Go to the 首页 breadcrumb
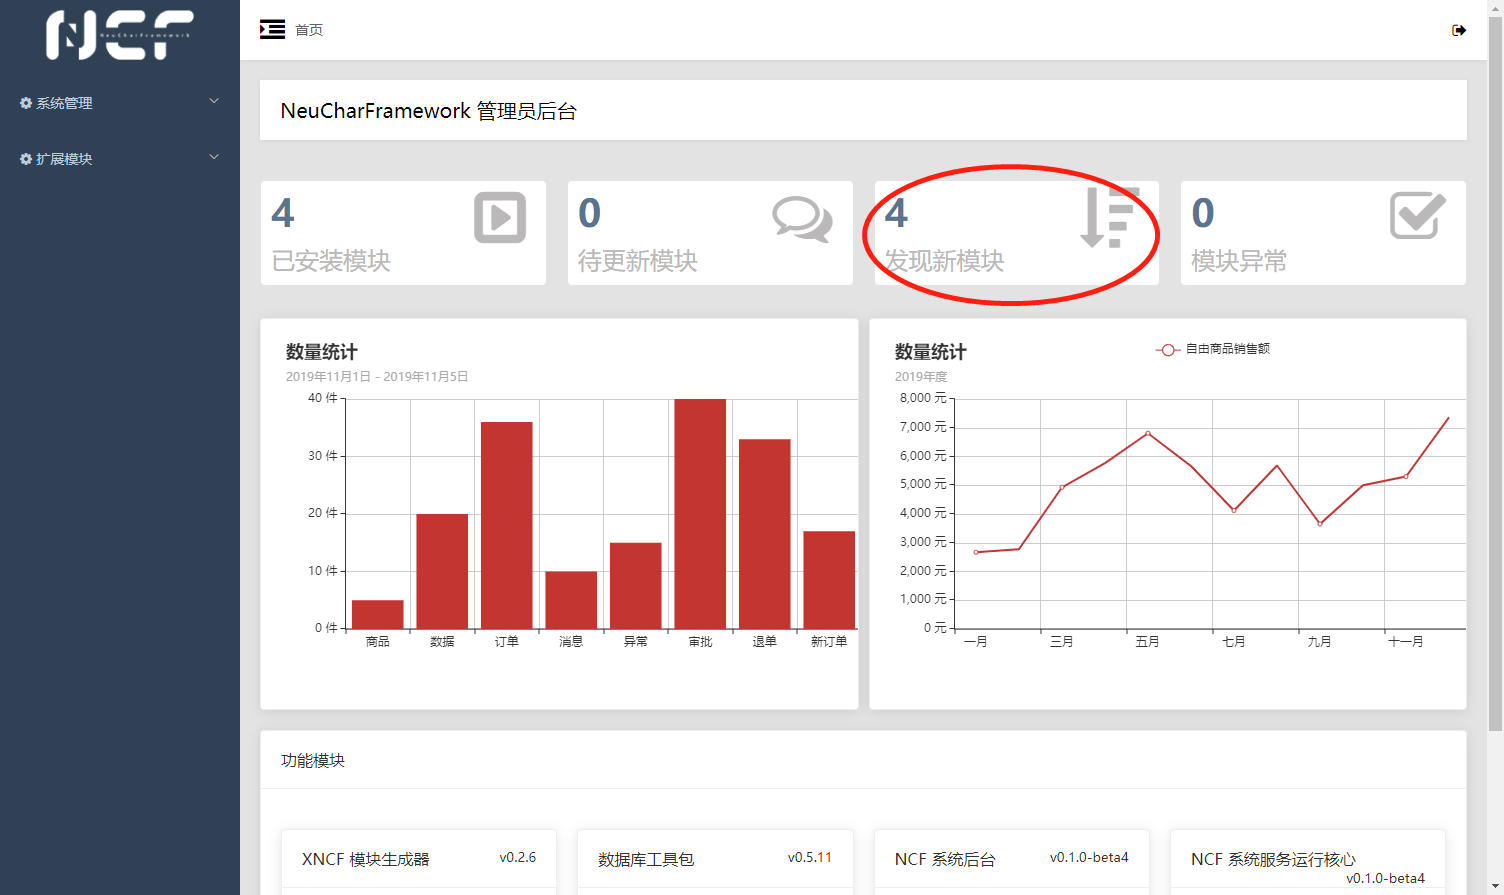The image size is (1504, 895). [x=309, y=30]
